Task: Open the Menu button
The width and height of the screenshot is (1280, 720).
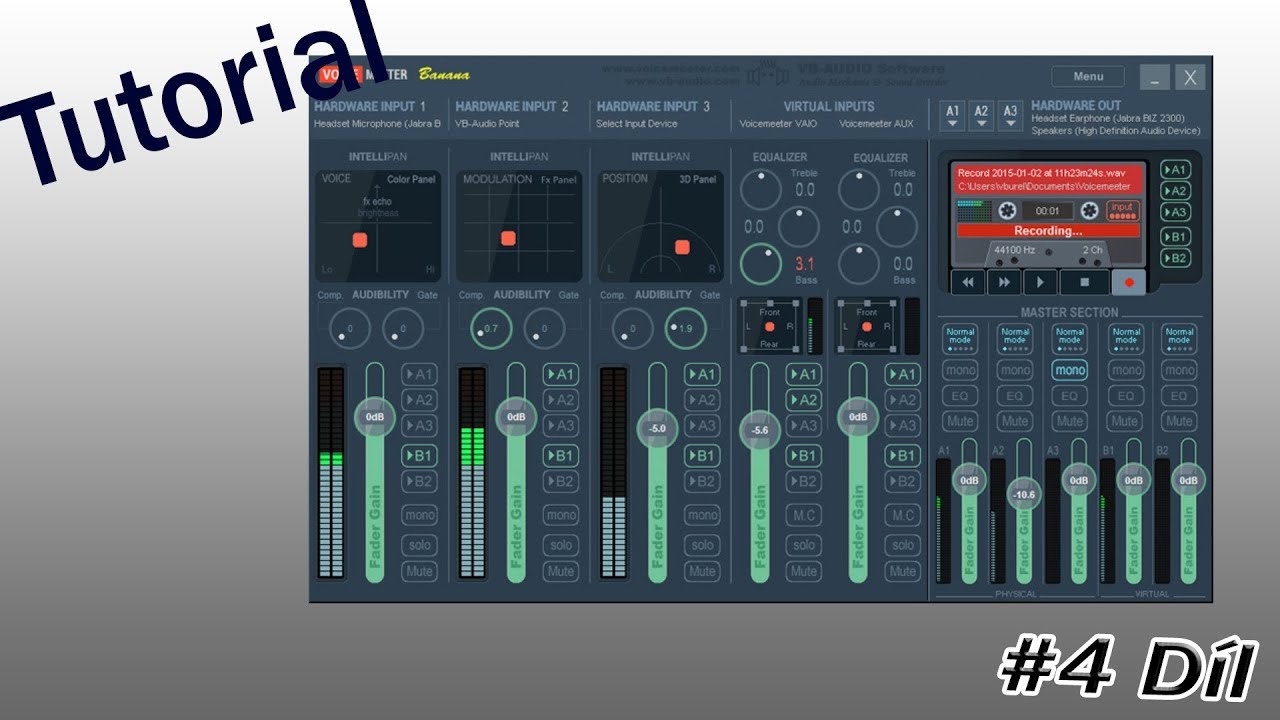Action: coord(1088,77)
